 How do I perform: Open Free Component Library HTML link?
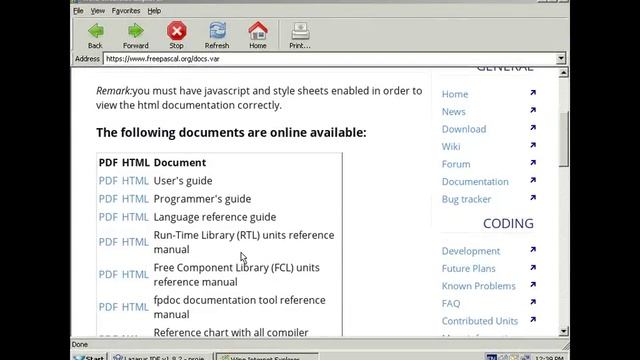(x=135, y=275)
